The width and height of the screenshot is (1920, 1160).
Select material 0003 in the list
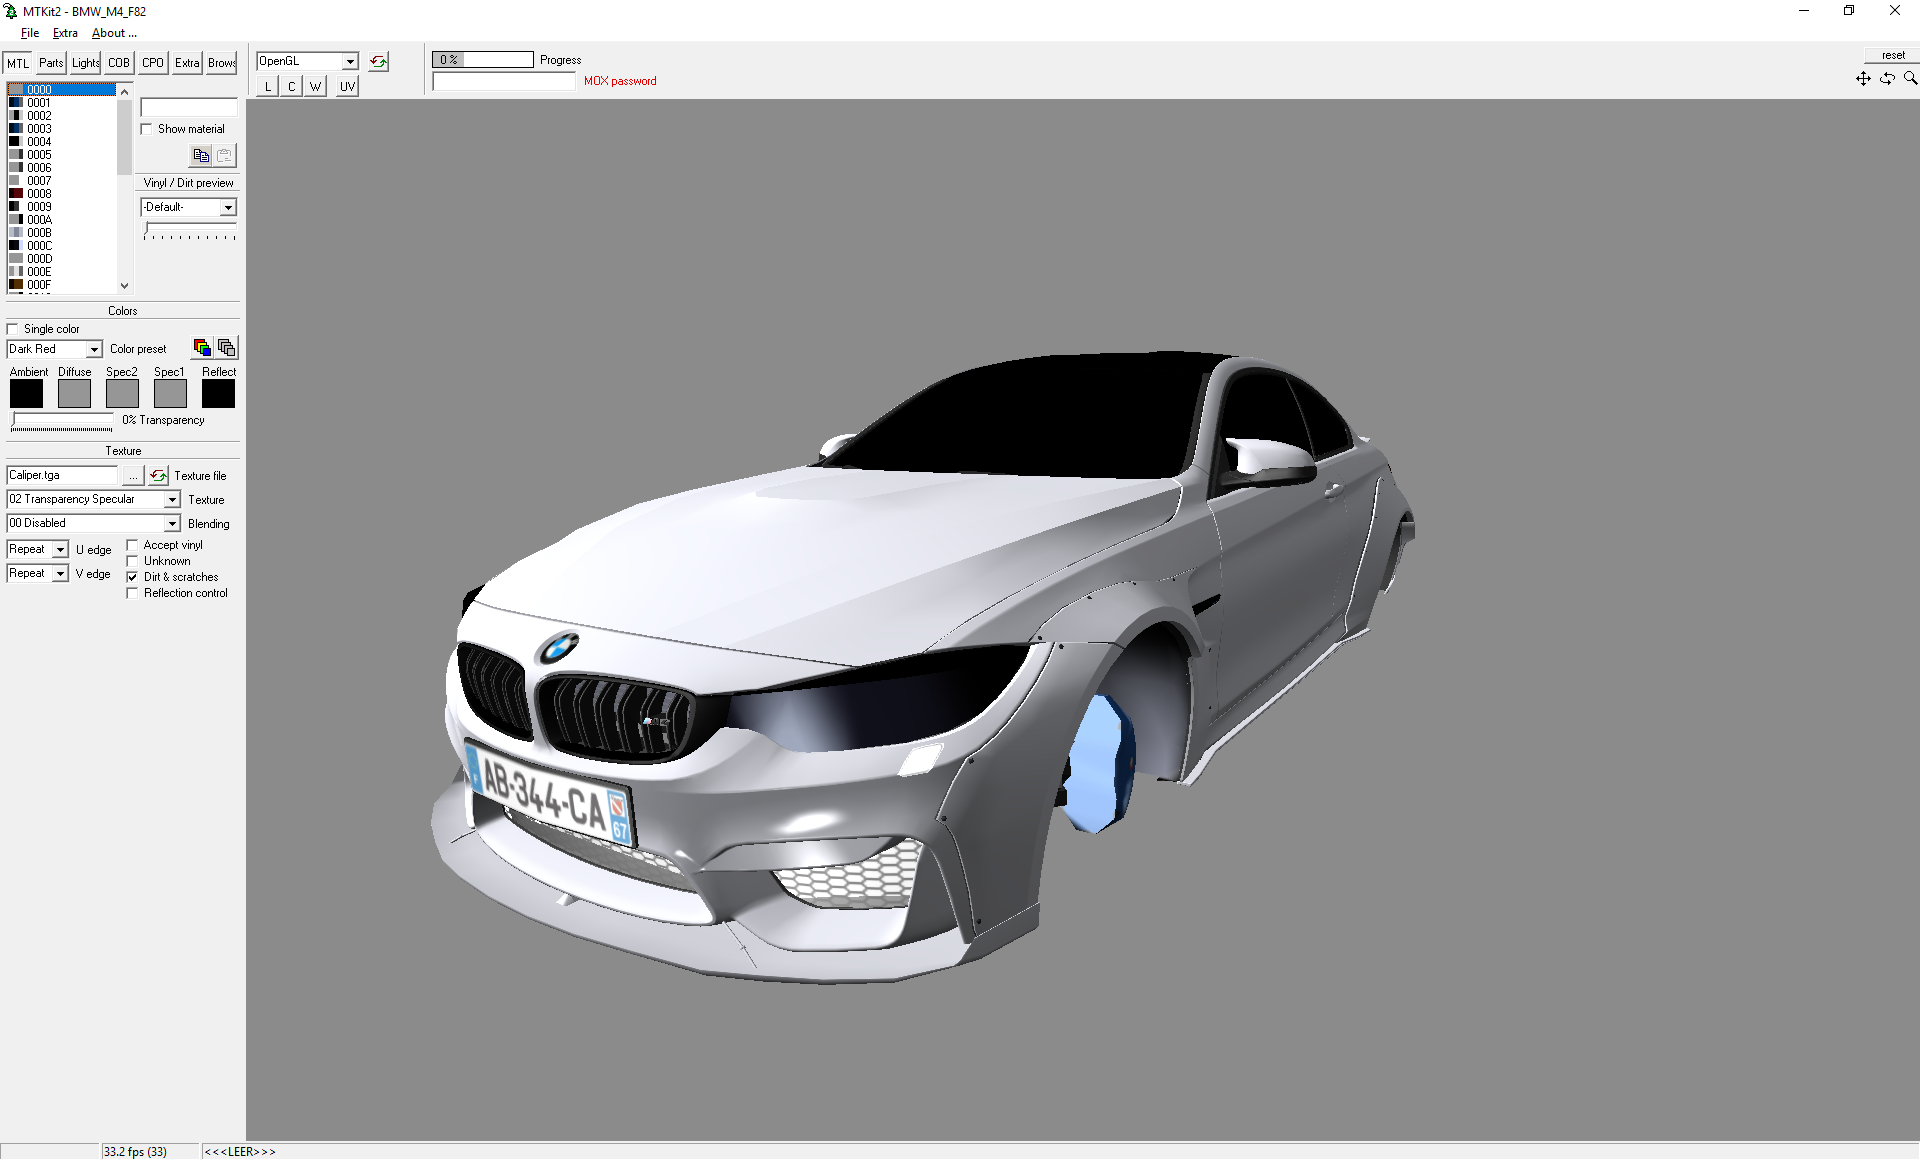pyautogui.click(x=61, y=129)
